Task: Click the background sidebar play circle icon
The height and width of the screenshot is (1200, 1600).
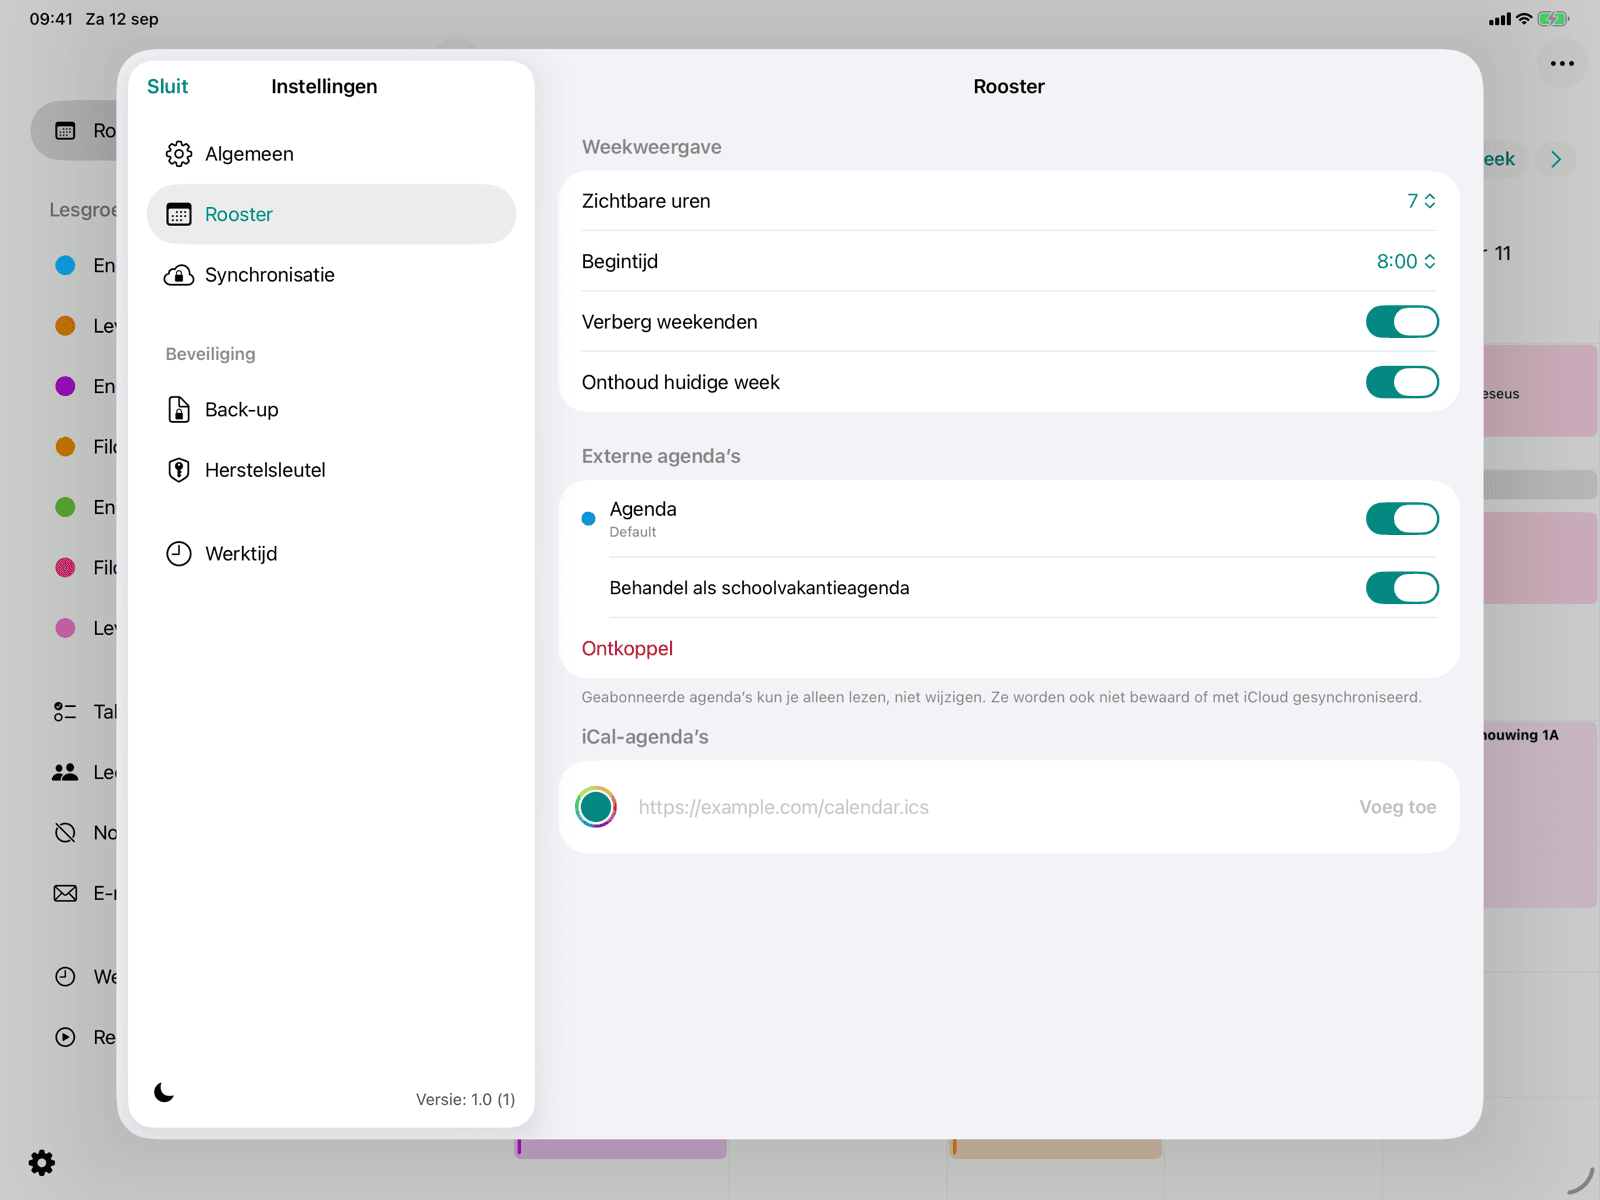Action: [65, 1037]
